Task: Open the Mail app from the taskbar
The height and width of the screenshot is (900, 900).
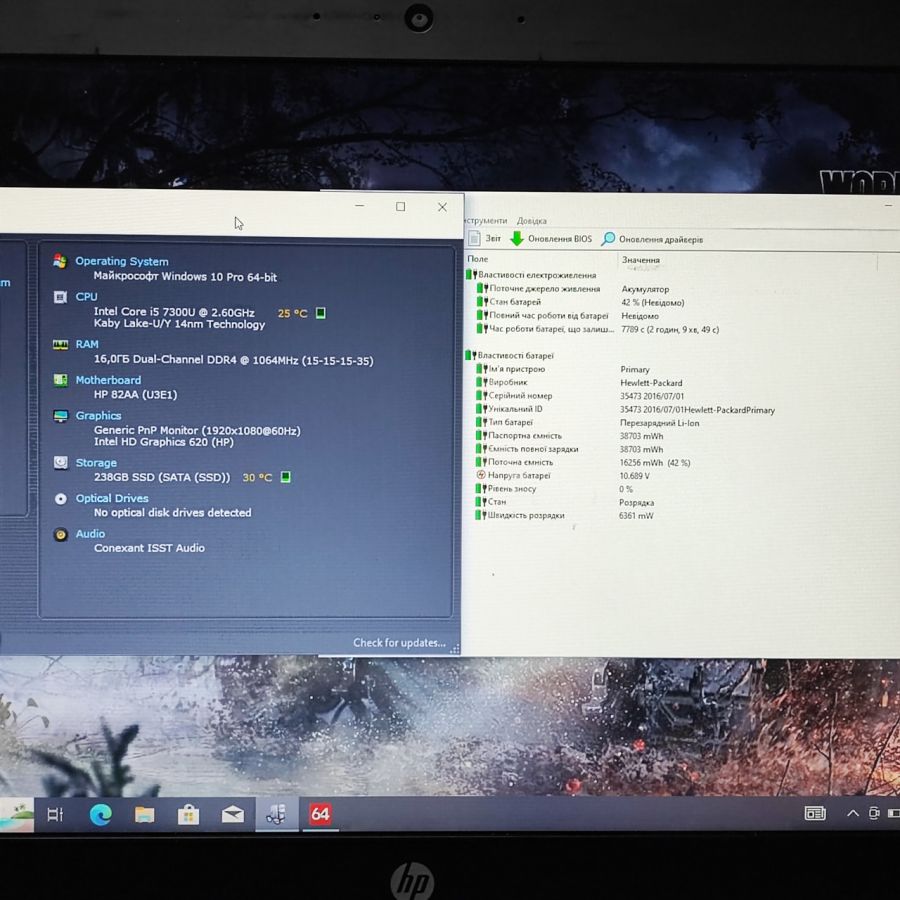Action: tap(232, 814)
